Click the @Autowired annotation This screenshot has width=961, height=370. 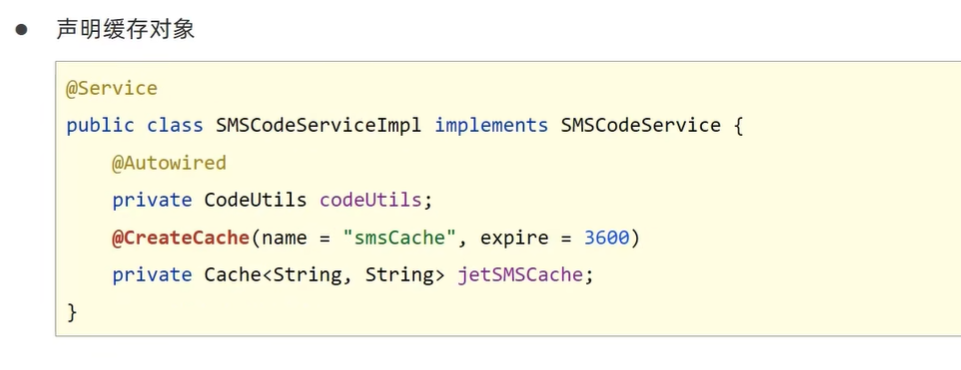tap(169, 164)
